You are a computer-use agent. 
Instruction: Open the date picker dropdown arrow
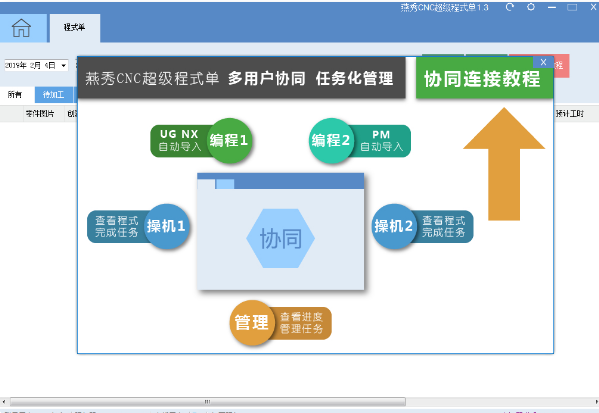pyautogui.click(x=63, y=66)
